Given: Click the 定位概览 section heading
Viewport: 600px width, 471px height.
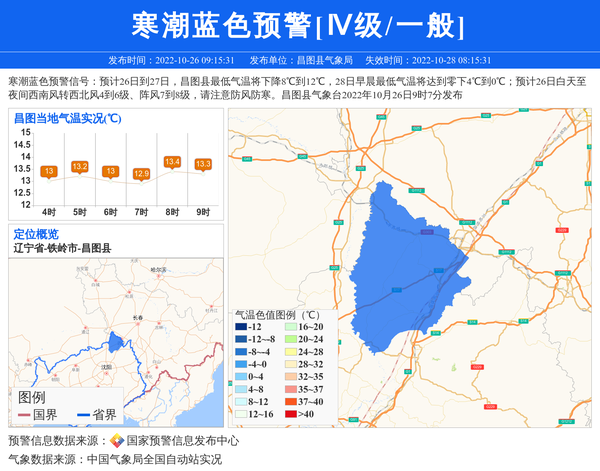Looking at the screenshot, I should [36, 234].
